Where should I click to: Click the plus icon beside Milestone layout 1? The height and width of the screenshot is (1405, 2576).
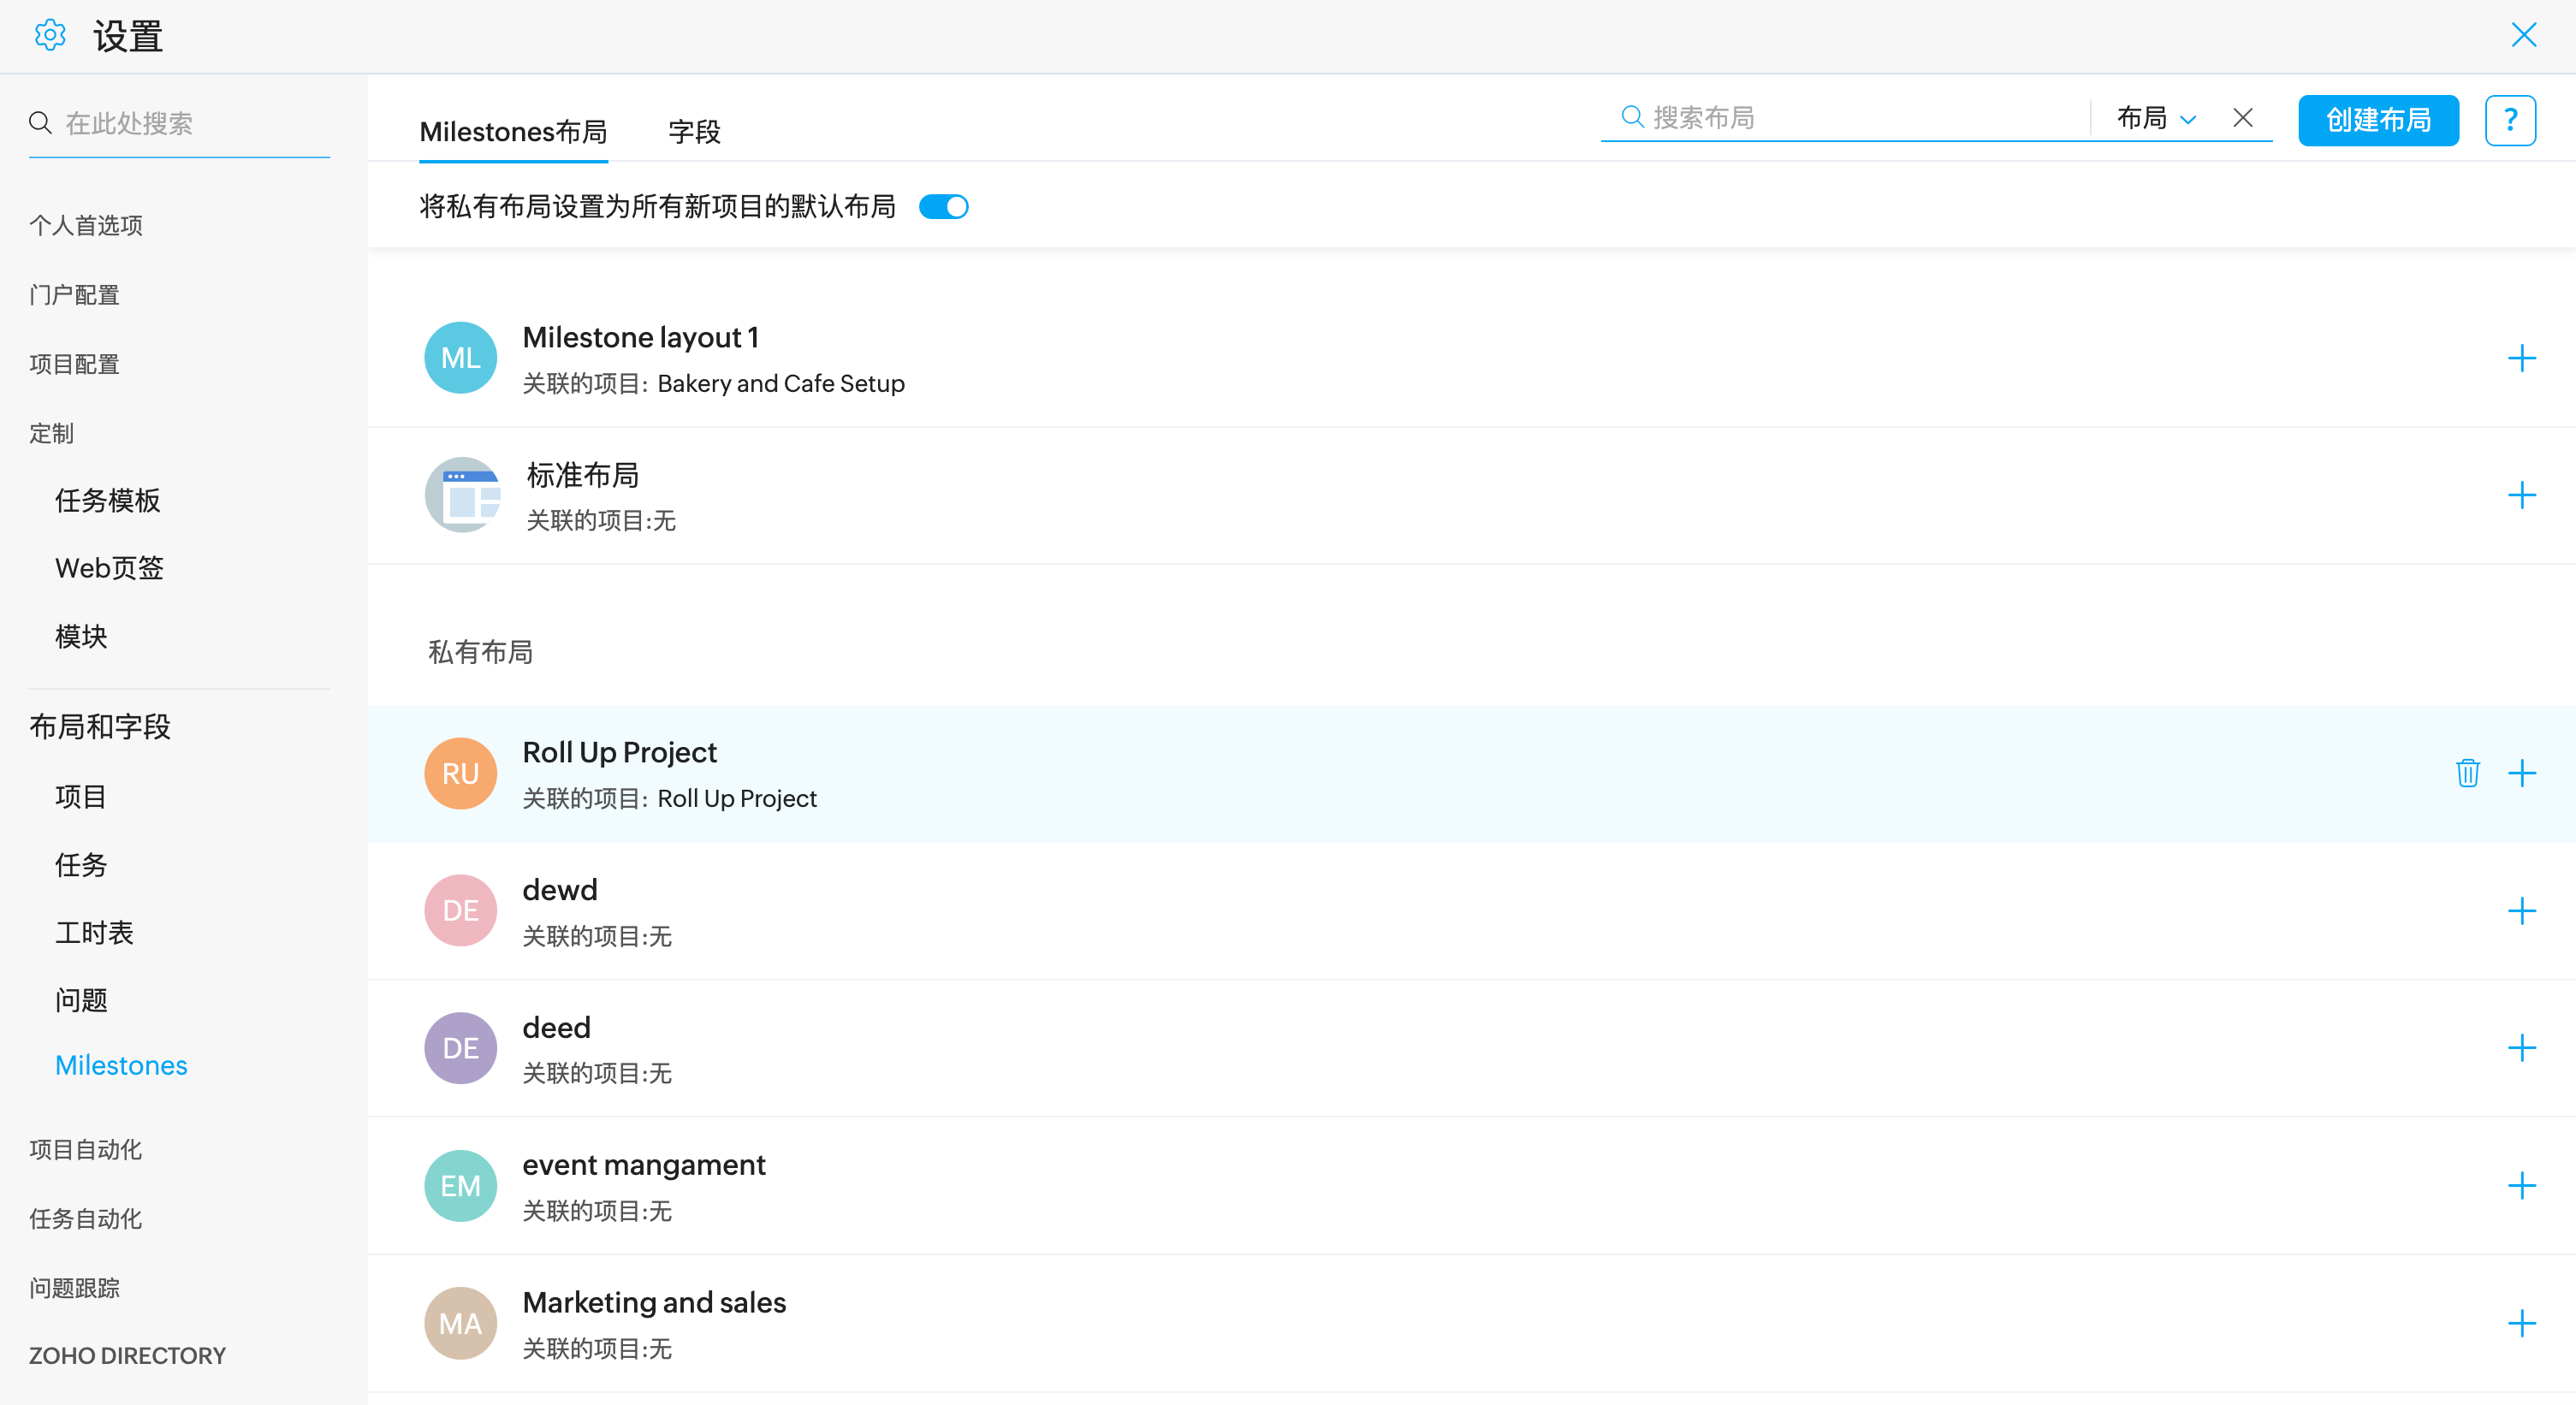coord(2521,358)
